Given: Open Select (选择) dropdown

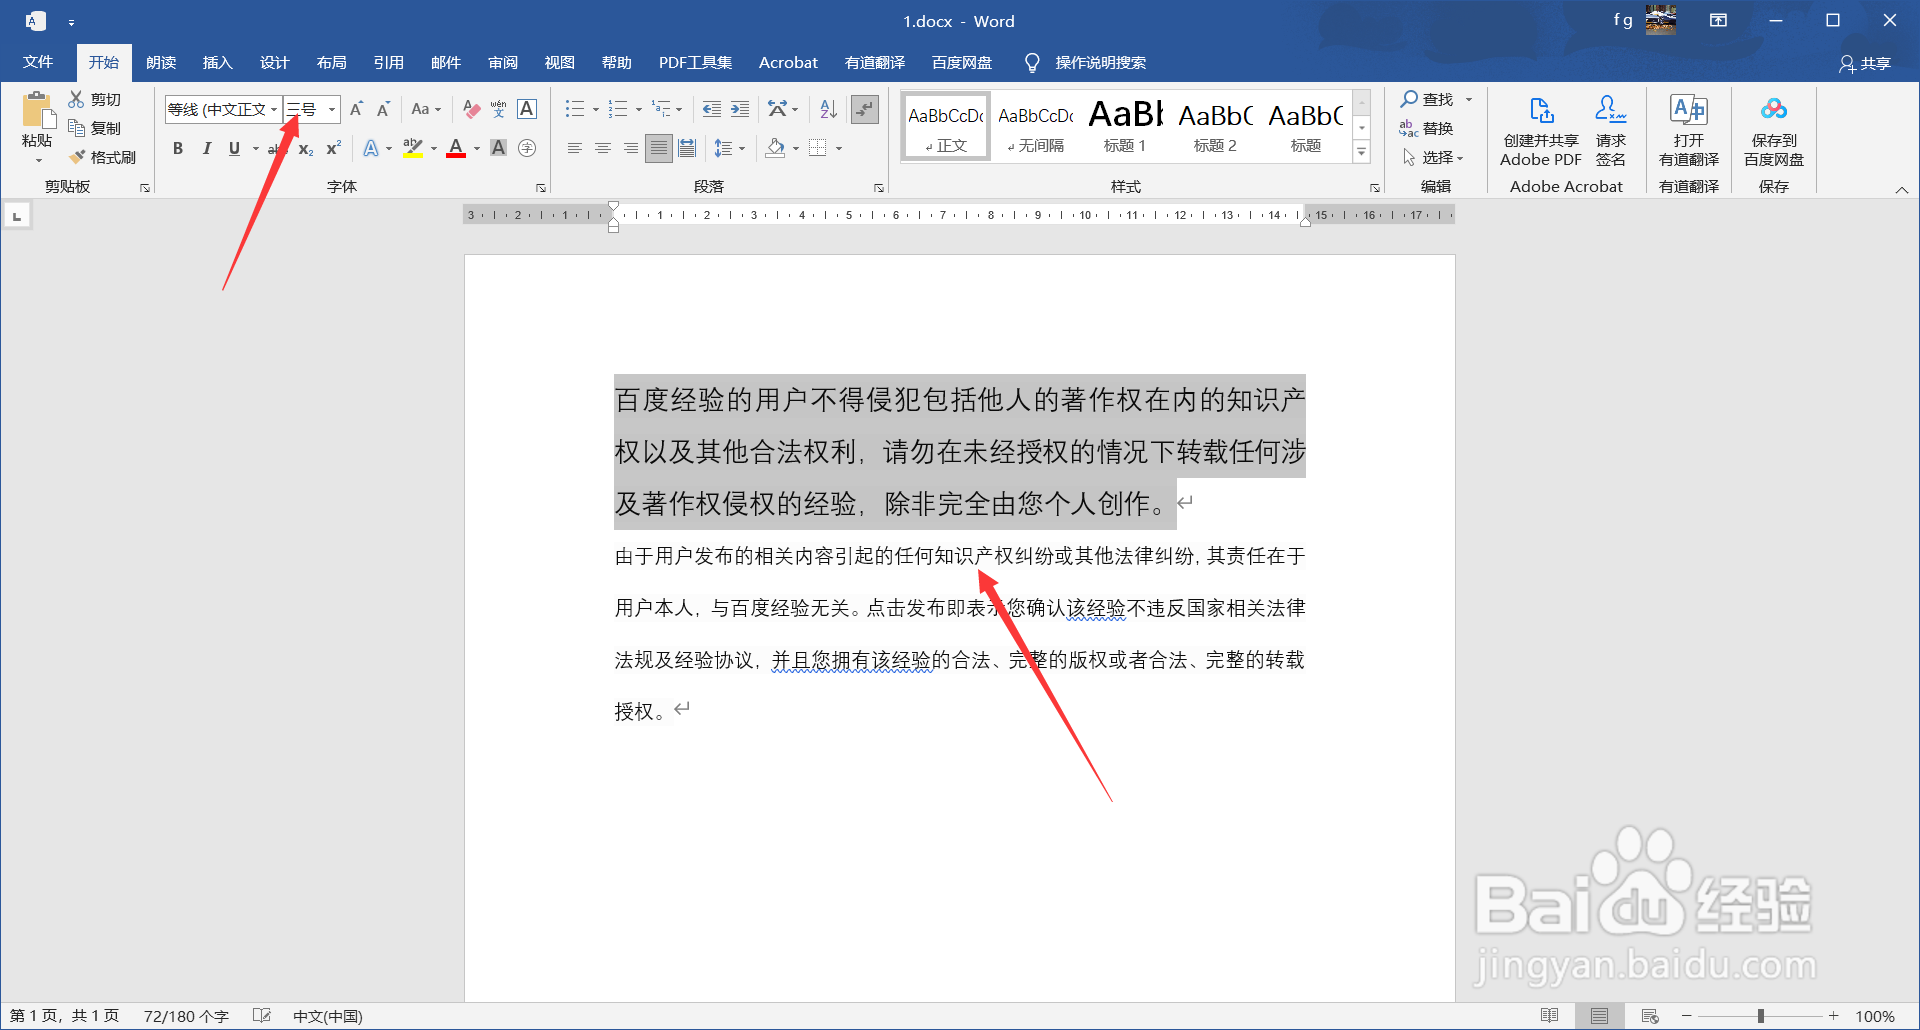Looking at the screenshot, I should coord(1433,157).
